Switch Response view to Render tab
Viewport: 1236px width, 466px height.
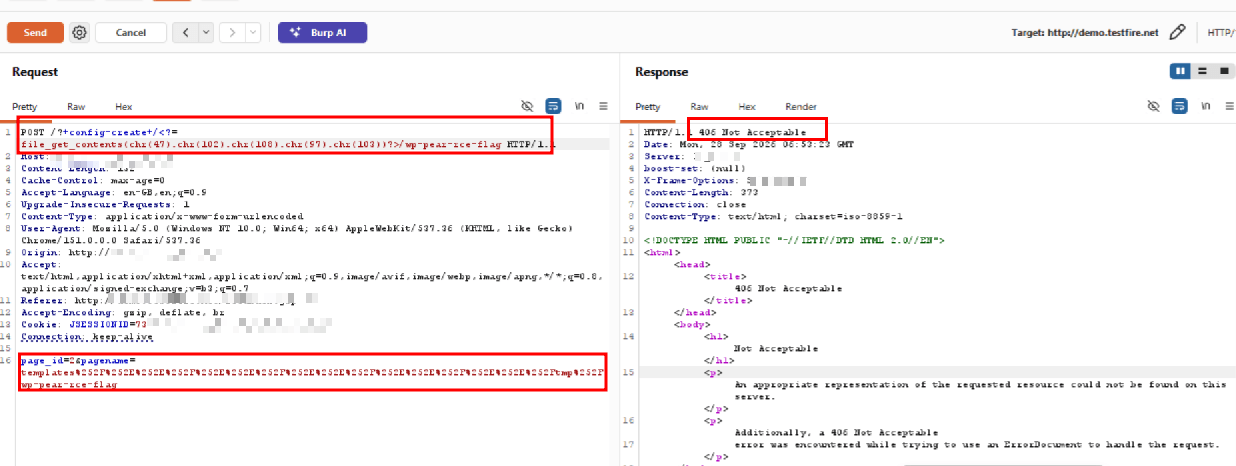tap(801, 106)
